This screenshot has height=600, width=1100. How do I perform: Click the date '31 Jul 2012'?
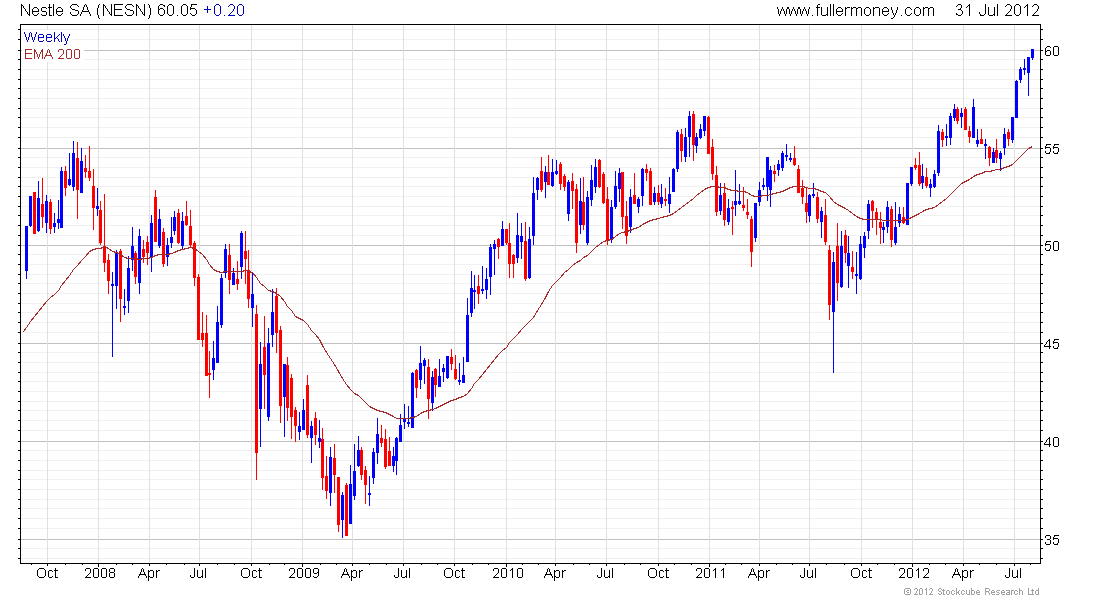(x=997, y=11)
